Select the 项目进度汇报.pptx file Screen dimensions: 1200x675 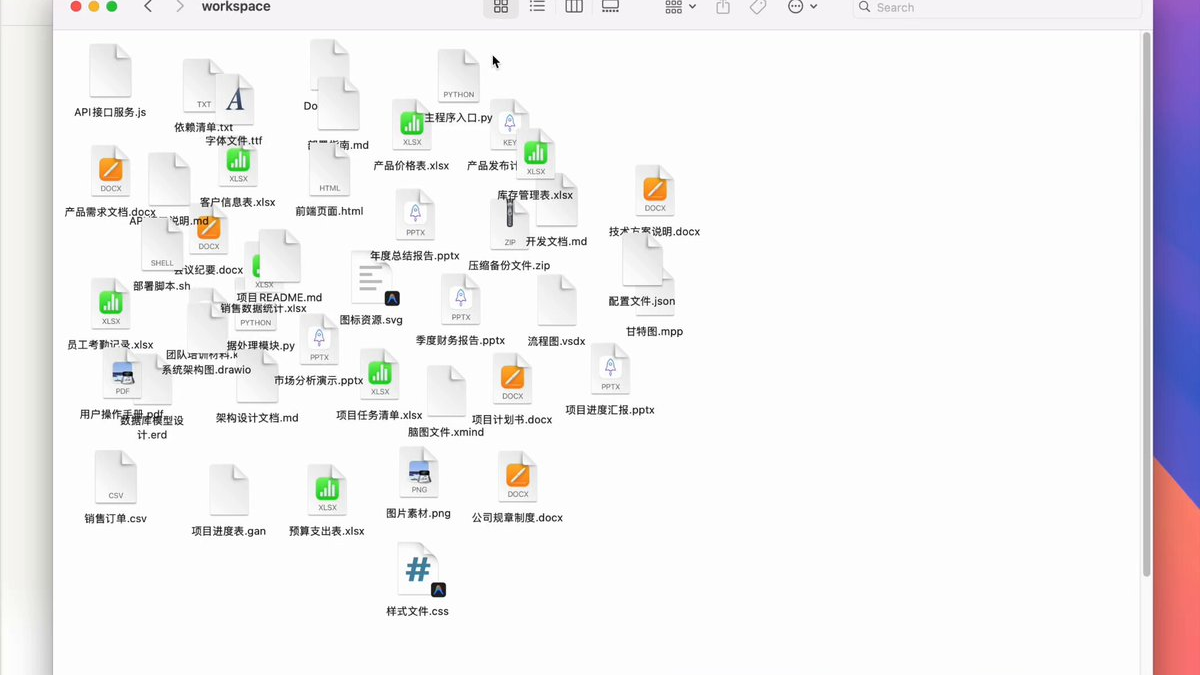610,370
